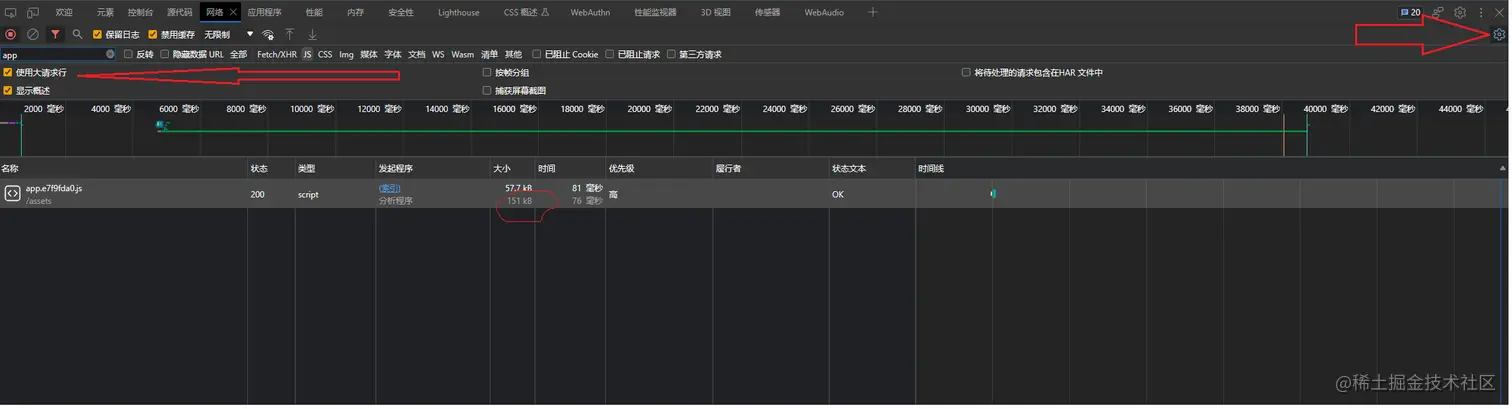Toggle the device emulation icon
1512x409 pixels.
(33, 12)
